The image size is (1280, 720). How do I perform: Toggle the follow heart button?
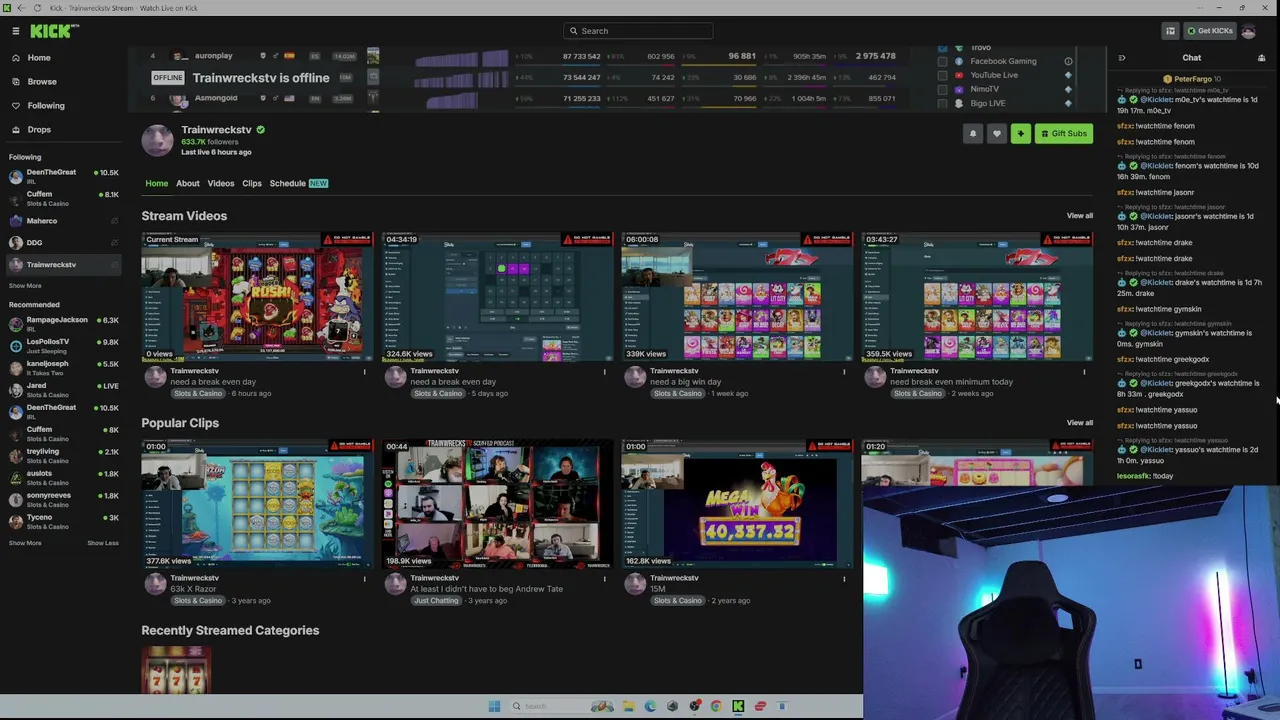tap(996, 134)
